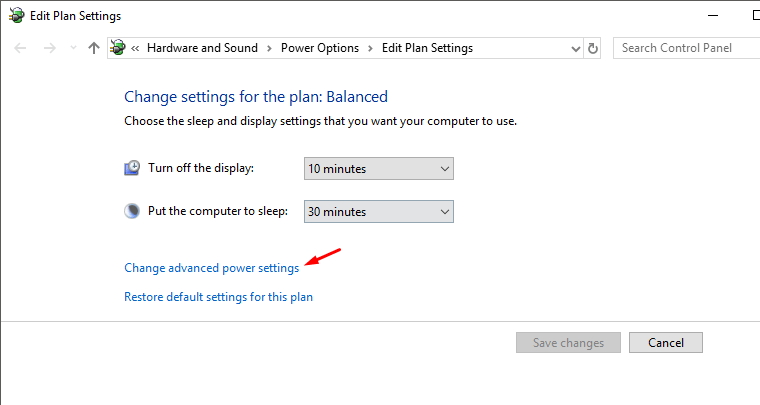This screenshot has height=405, width=760.
Task: Go back using the back arrow
Action: coord(21,48)
